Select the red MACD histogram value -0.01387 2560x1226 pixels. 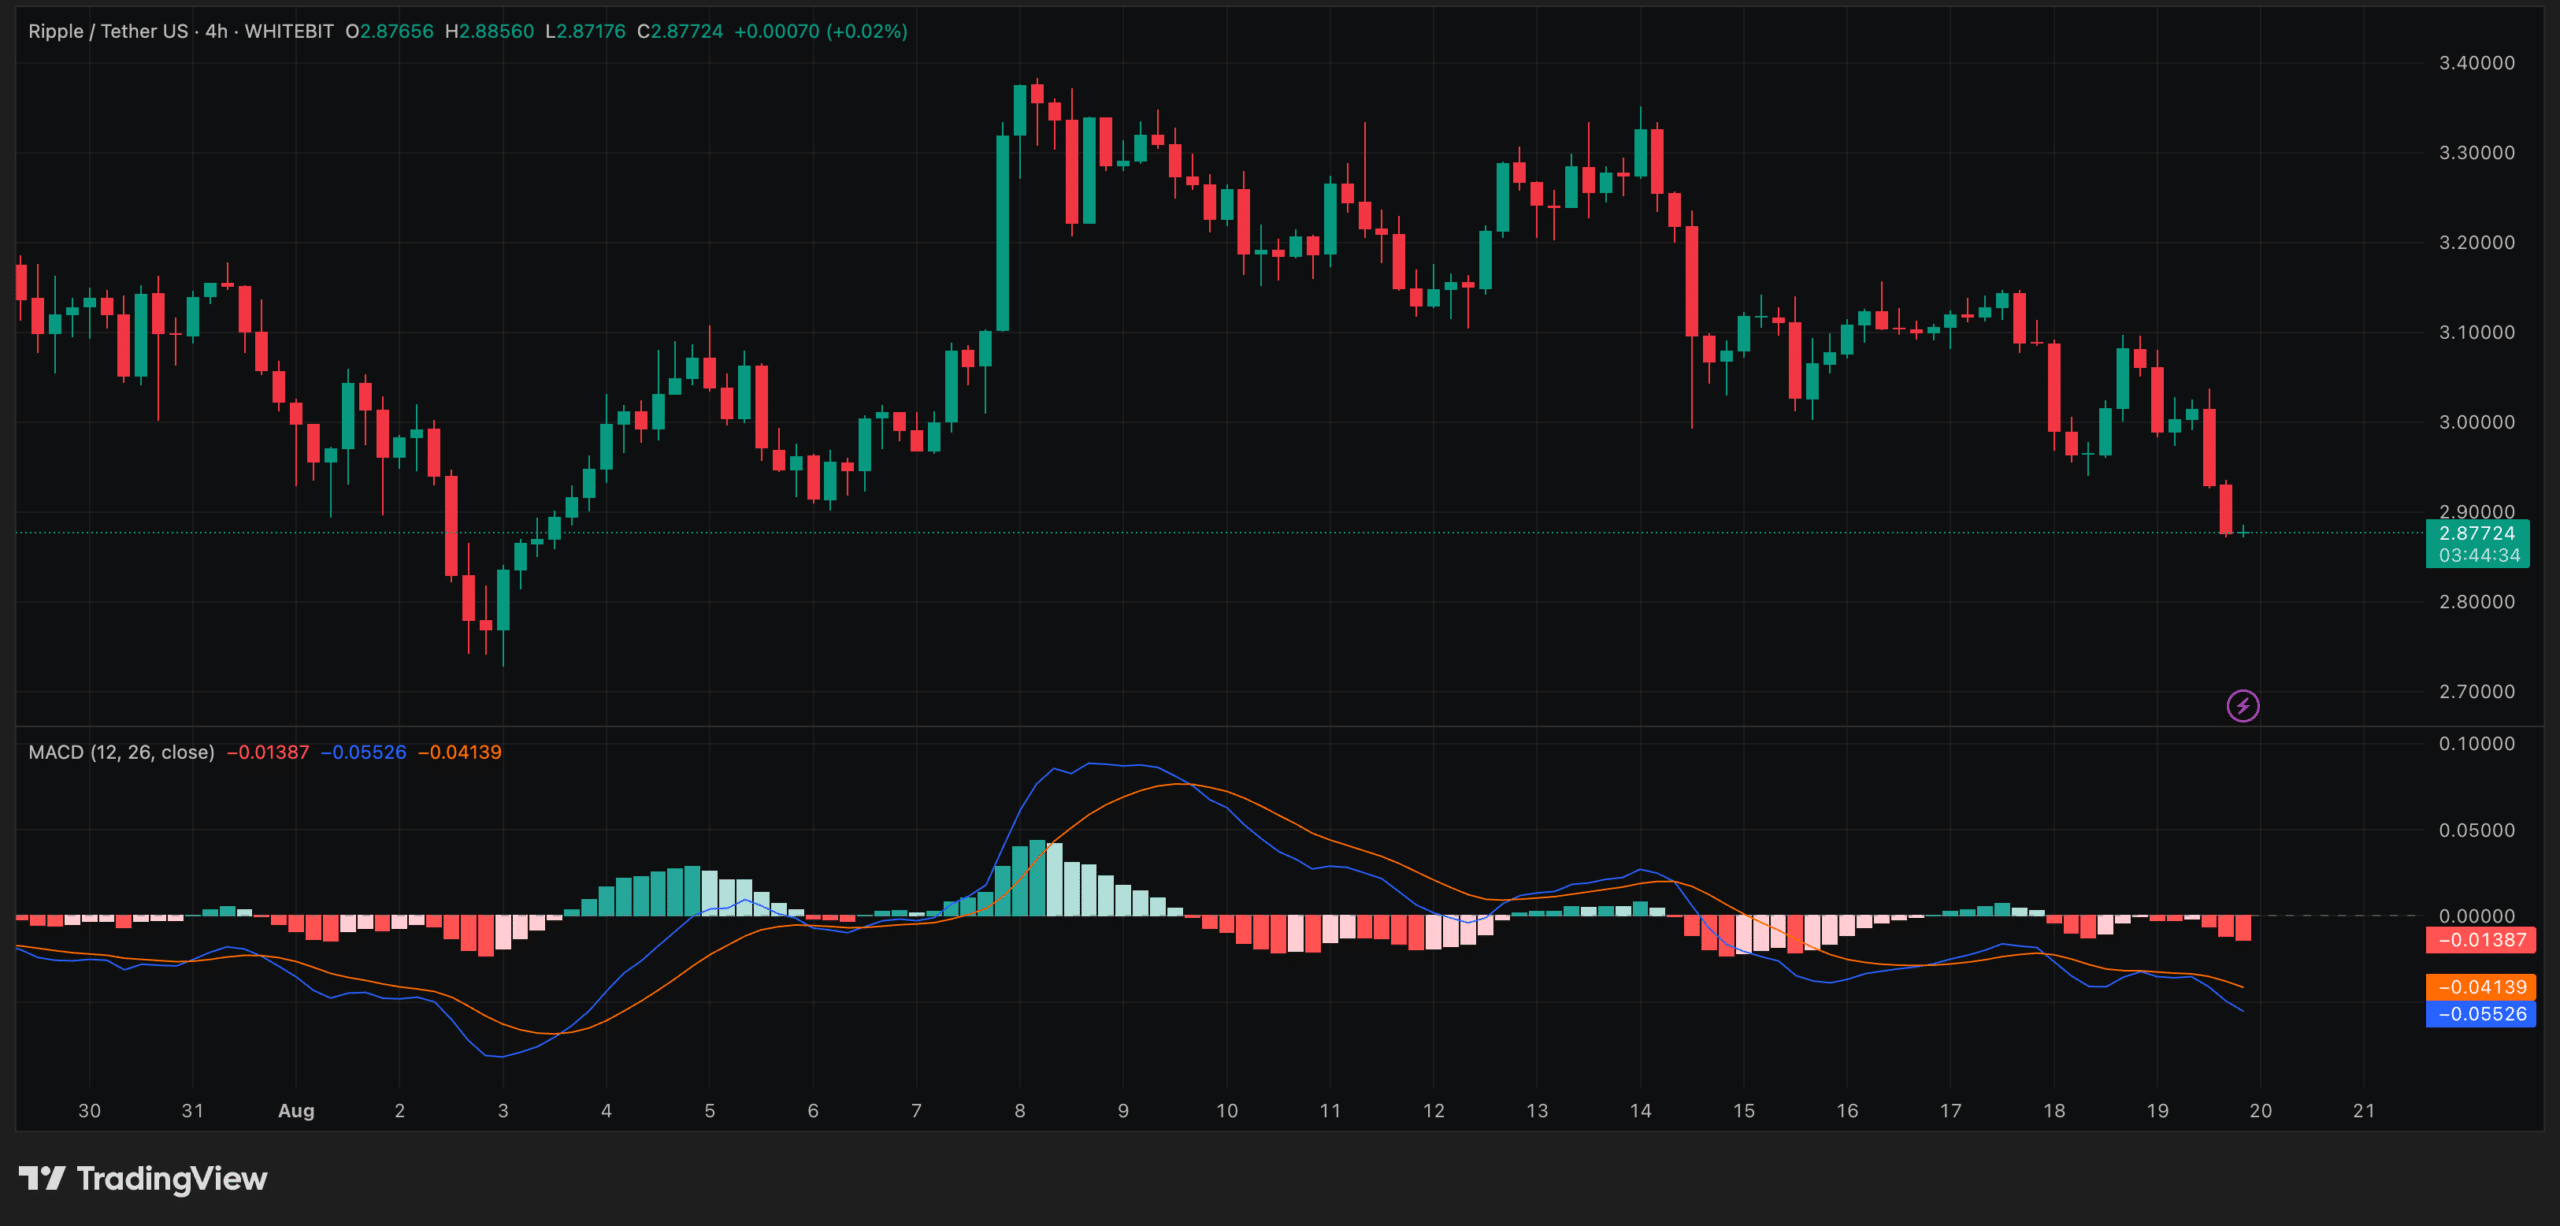point(266,752)
